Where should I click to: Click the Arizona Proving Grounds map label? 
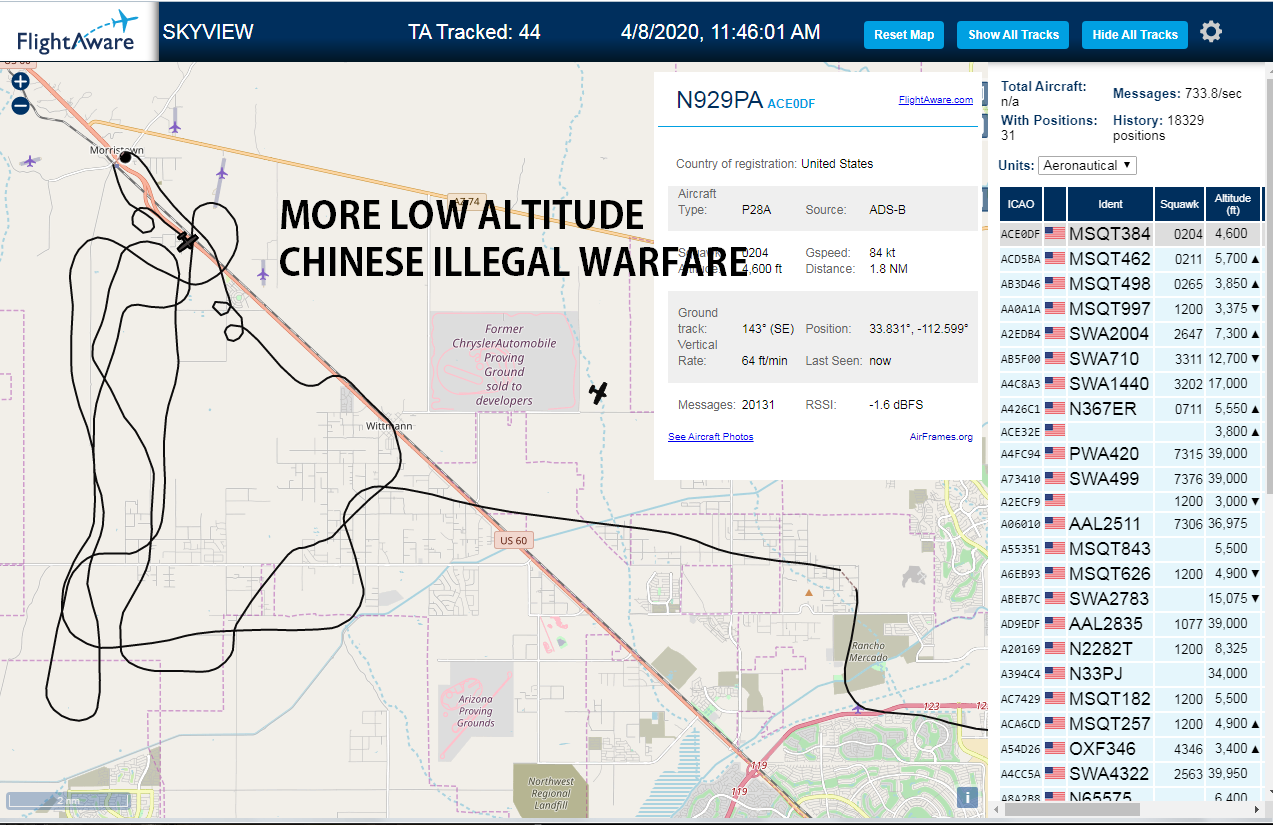click(x=476, y=711)
